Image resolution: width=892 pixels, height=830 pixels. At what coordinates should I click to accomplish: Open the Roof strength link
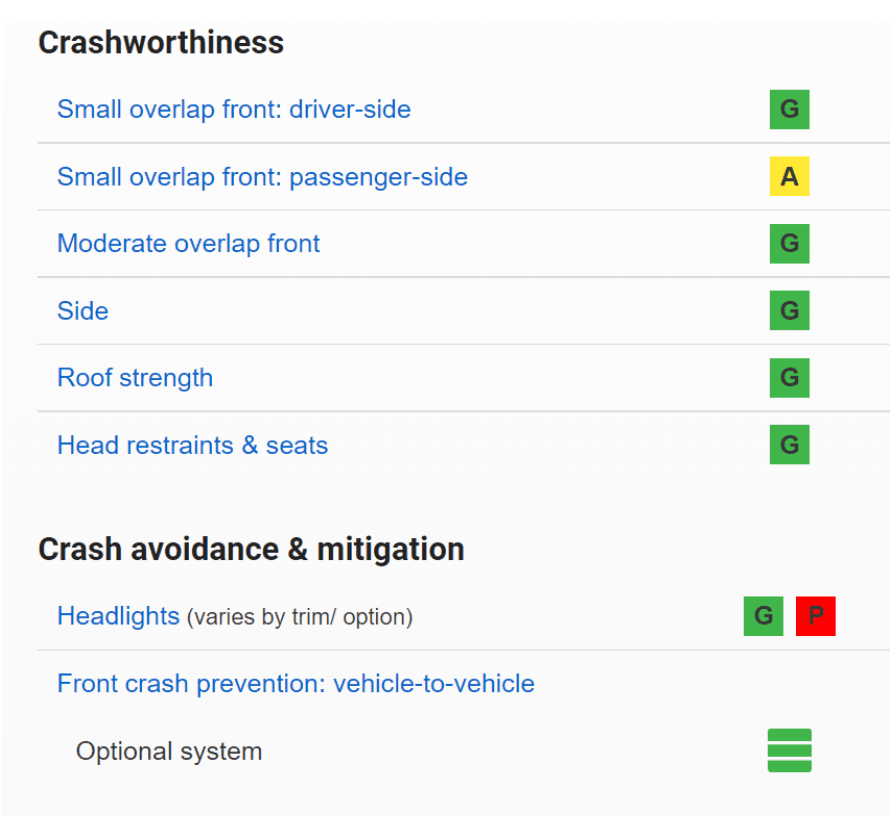[x=135, y=378]
